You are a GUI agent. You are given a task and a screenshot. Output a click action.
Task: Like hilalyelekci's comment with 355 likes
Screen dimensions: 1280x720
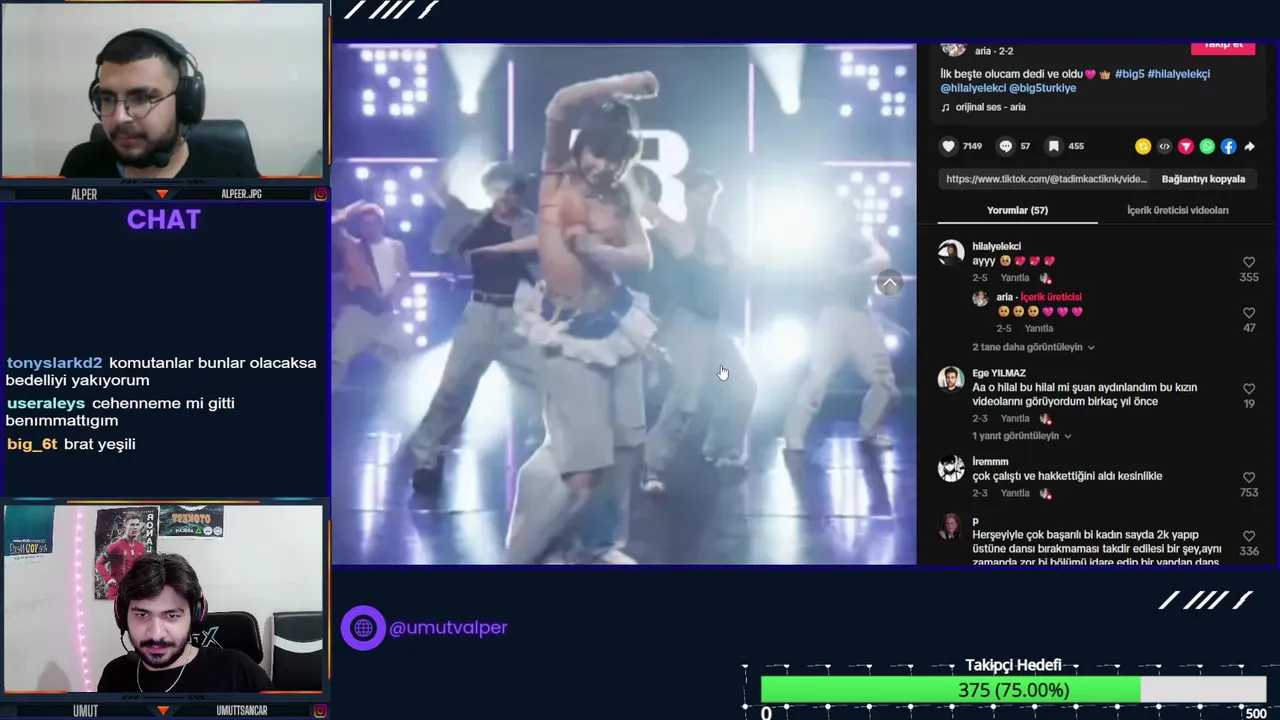pos(1249,262)
